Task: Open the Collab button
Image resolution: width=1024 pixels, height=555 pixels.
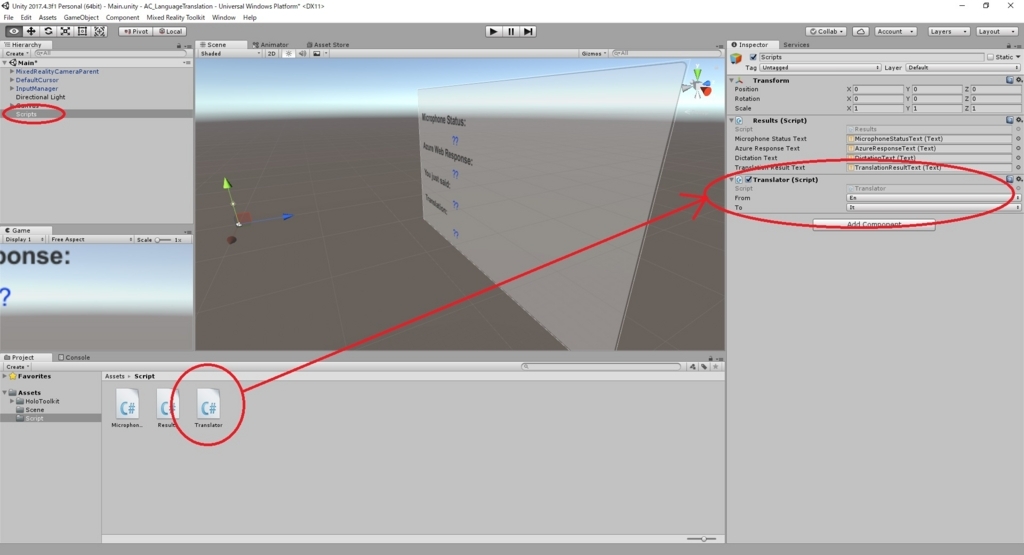Action: (x=827, y=31)
